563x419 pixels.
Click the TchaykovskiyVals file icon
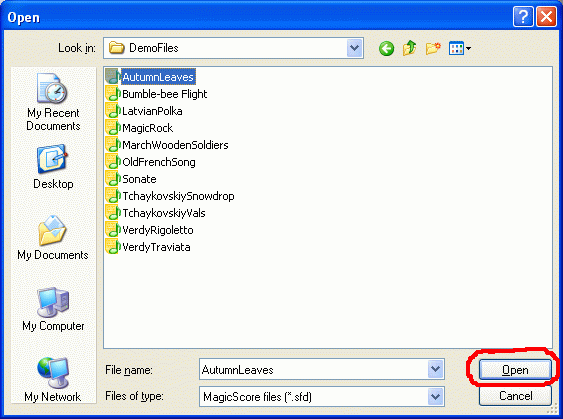coord(113,213)
